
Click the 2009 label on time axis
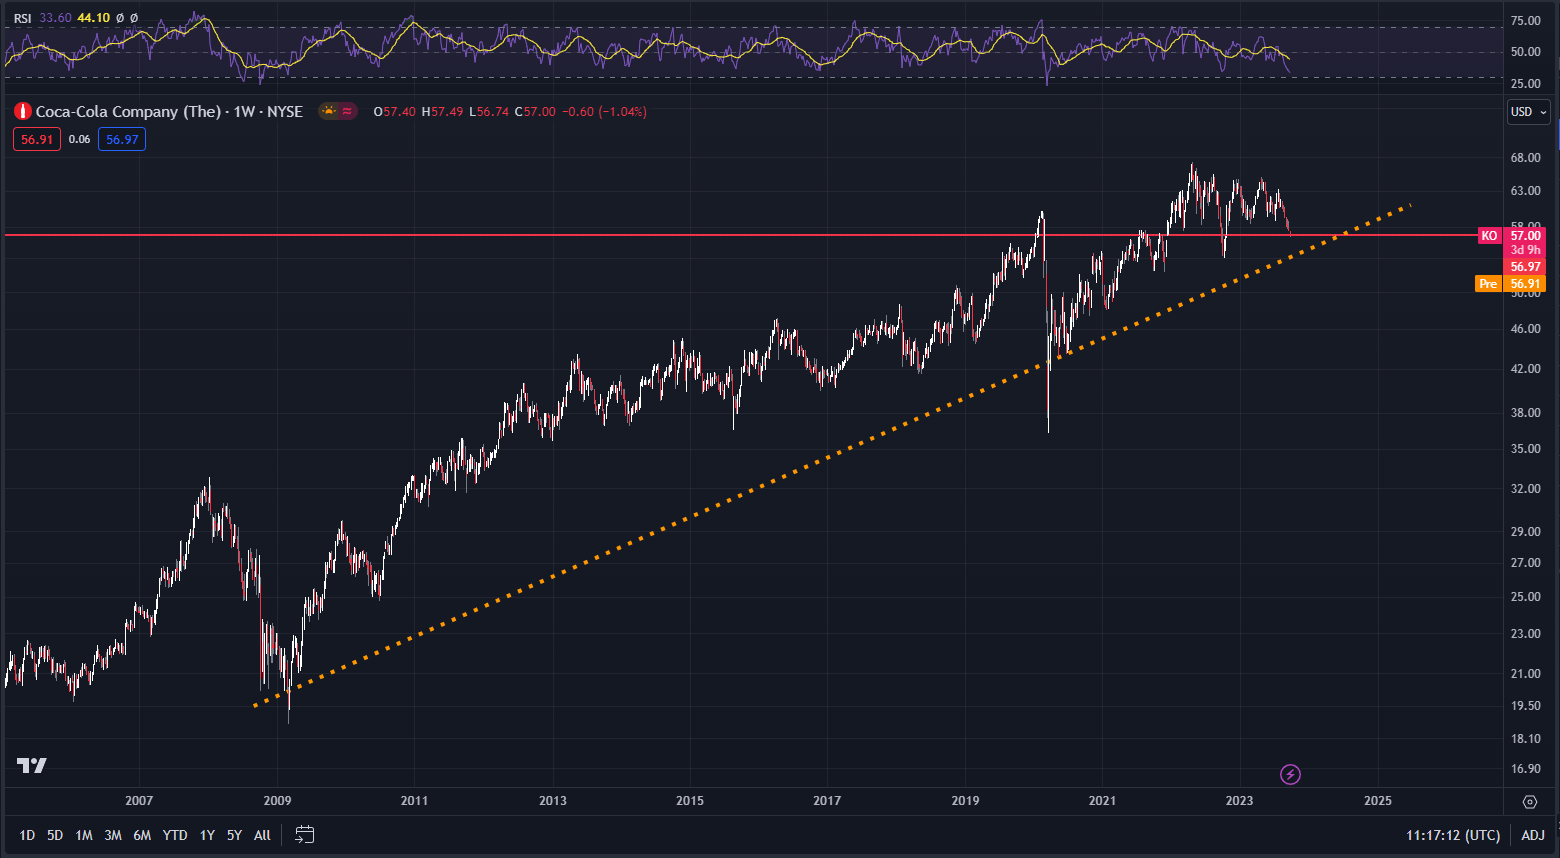coord(277,801)
